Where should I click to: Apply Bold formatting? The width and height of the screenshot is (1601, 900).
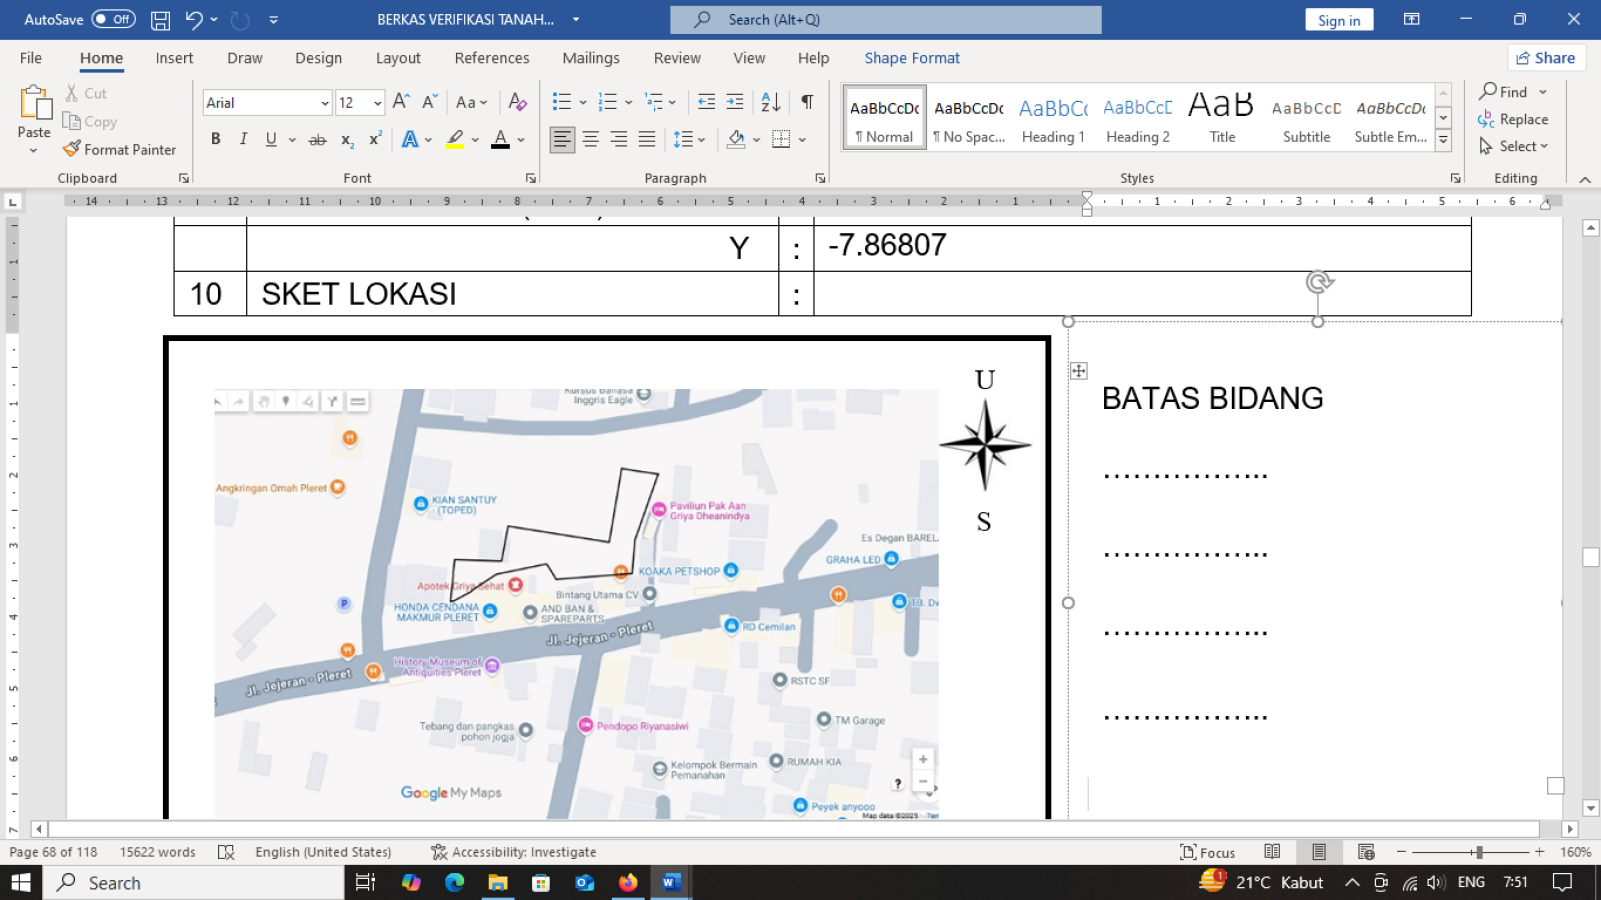tap(215, 140)
